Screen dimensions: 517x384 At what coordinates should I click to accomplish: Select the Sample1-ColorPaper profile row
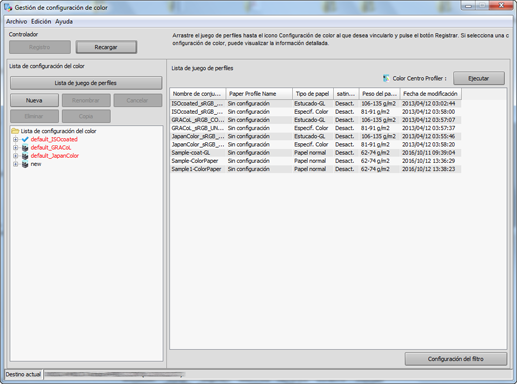point(315,169)
